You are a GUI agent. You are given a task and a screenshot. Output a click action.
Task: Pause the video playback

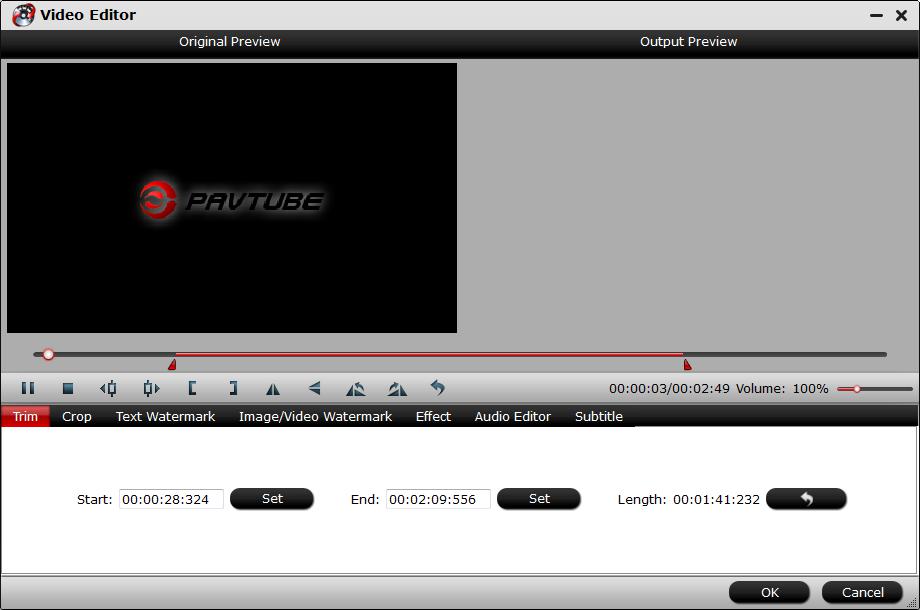[28, 388]
